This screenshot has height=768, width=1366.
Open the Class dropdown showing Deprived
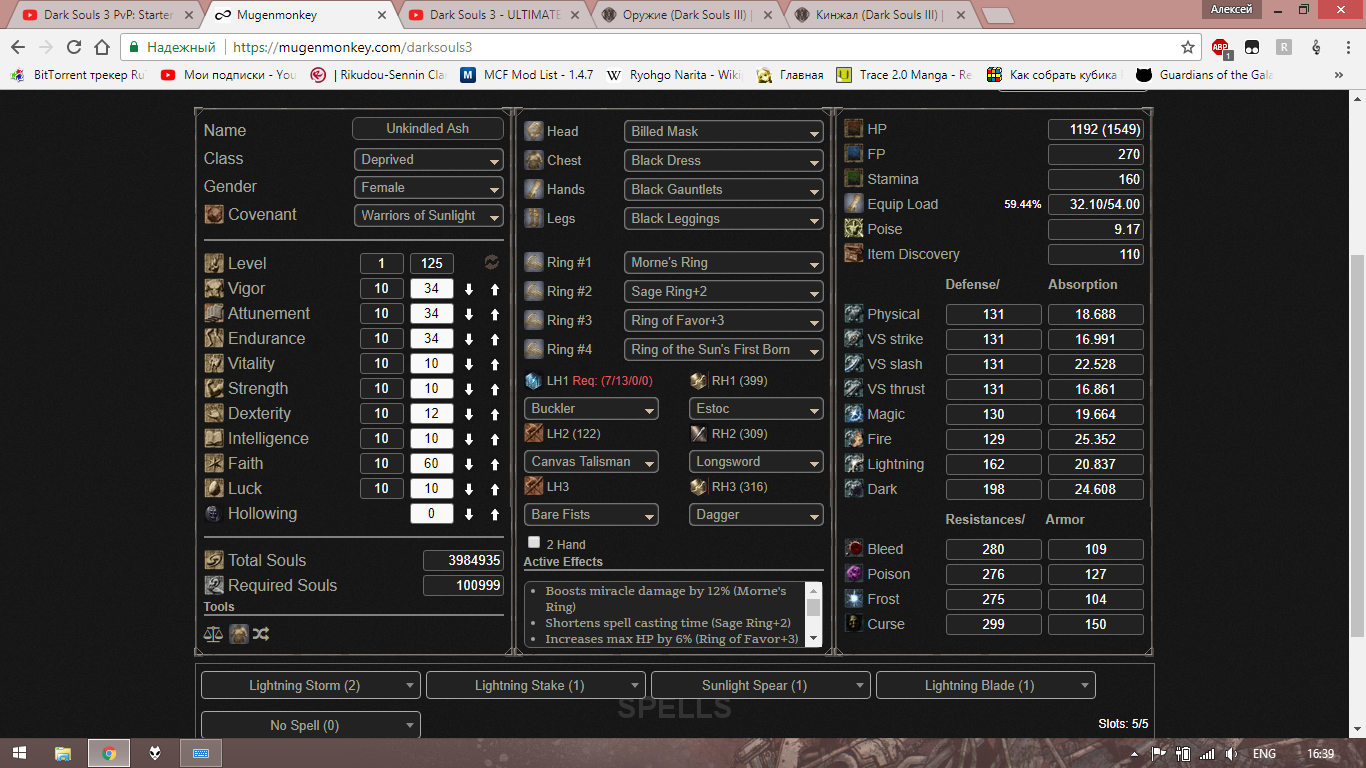point(429,159)
